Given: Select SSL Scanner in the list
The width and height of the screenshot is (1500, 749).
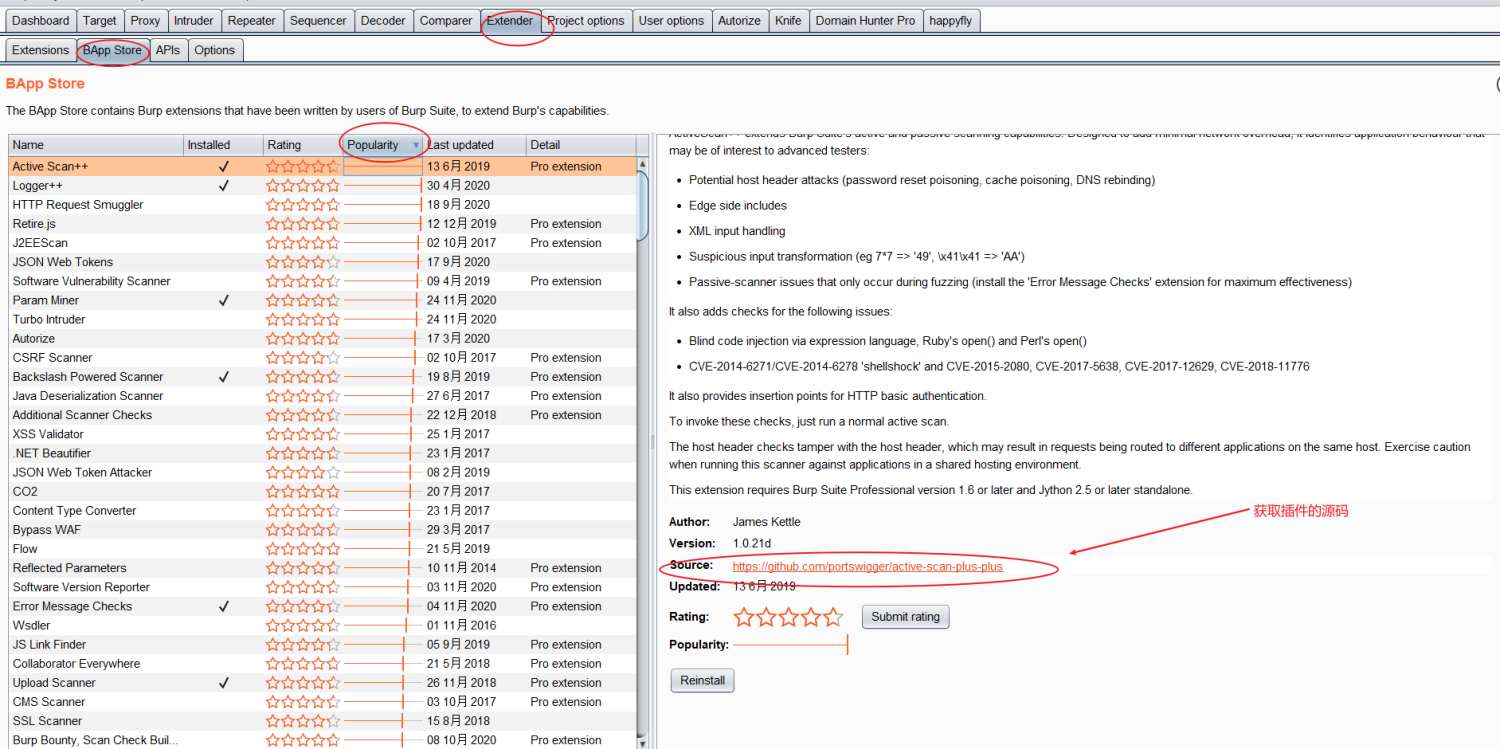Looking at the screenshot, I should [322, 721].
